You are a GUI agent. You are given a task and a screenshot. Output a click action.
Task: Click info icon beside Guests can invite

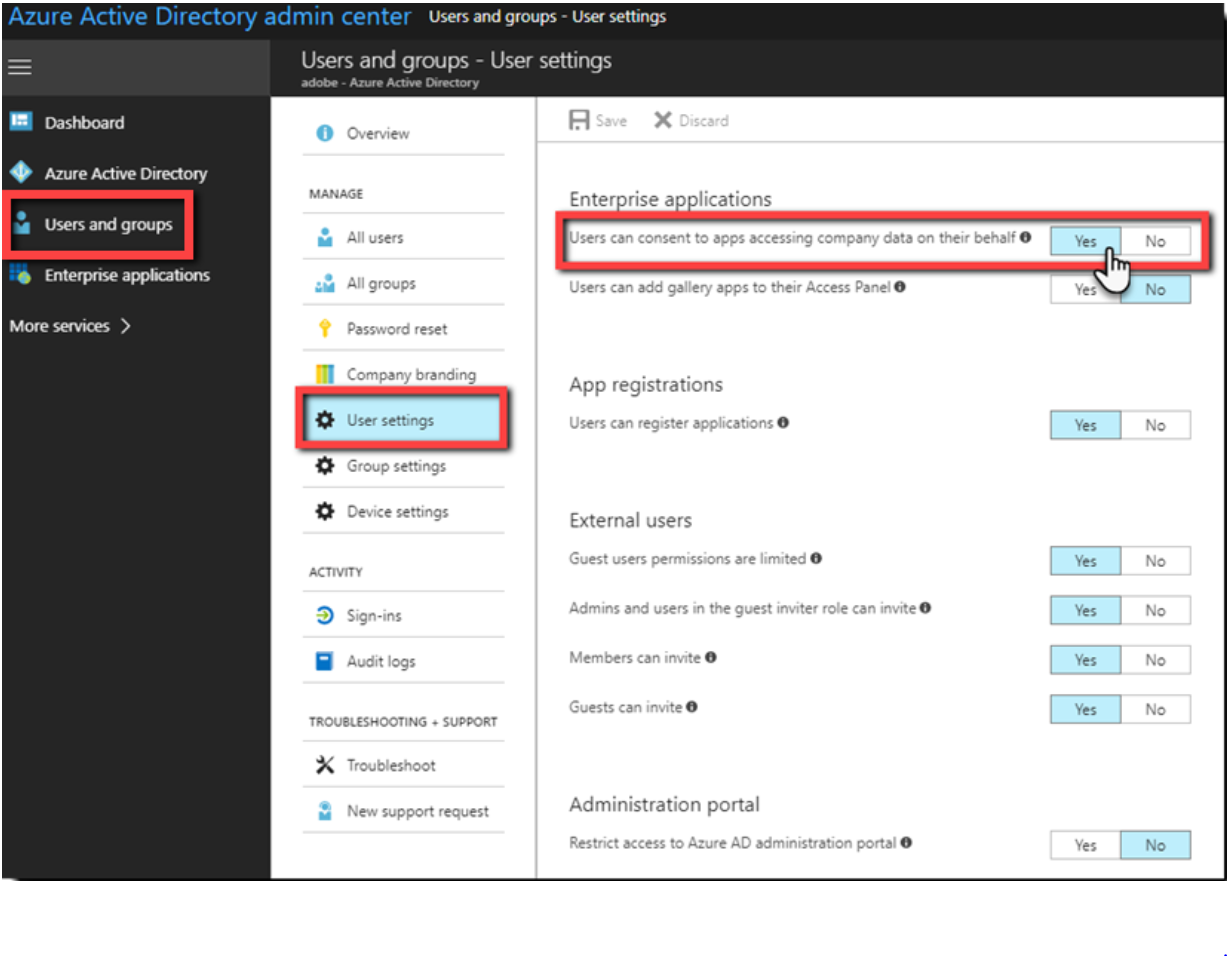[692, 707]
